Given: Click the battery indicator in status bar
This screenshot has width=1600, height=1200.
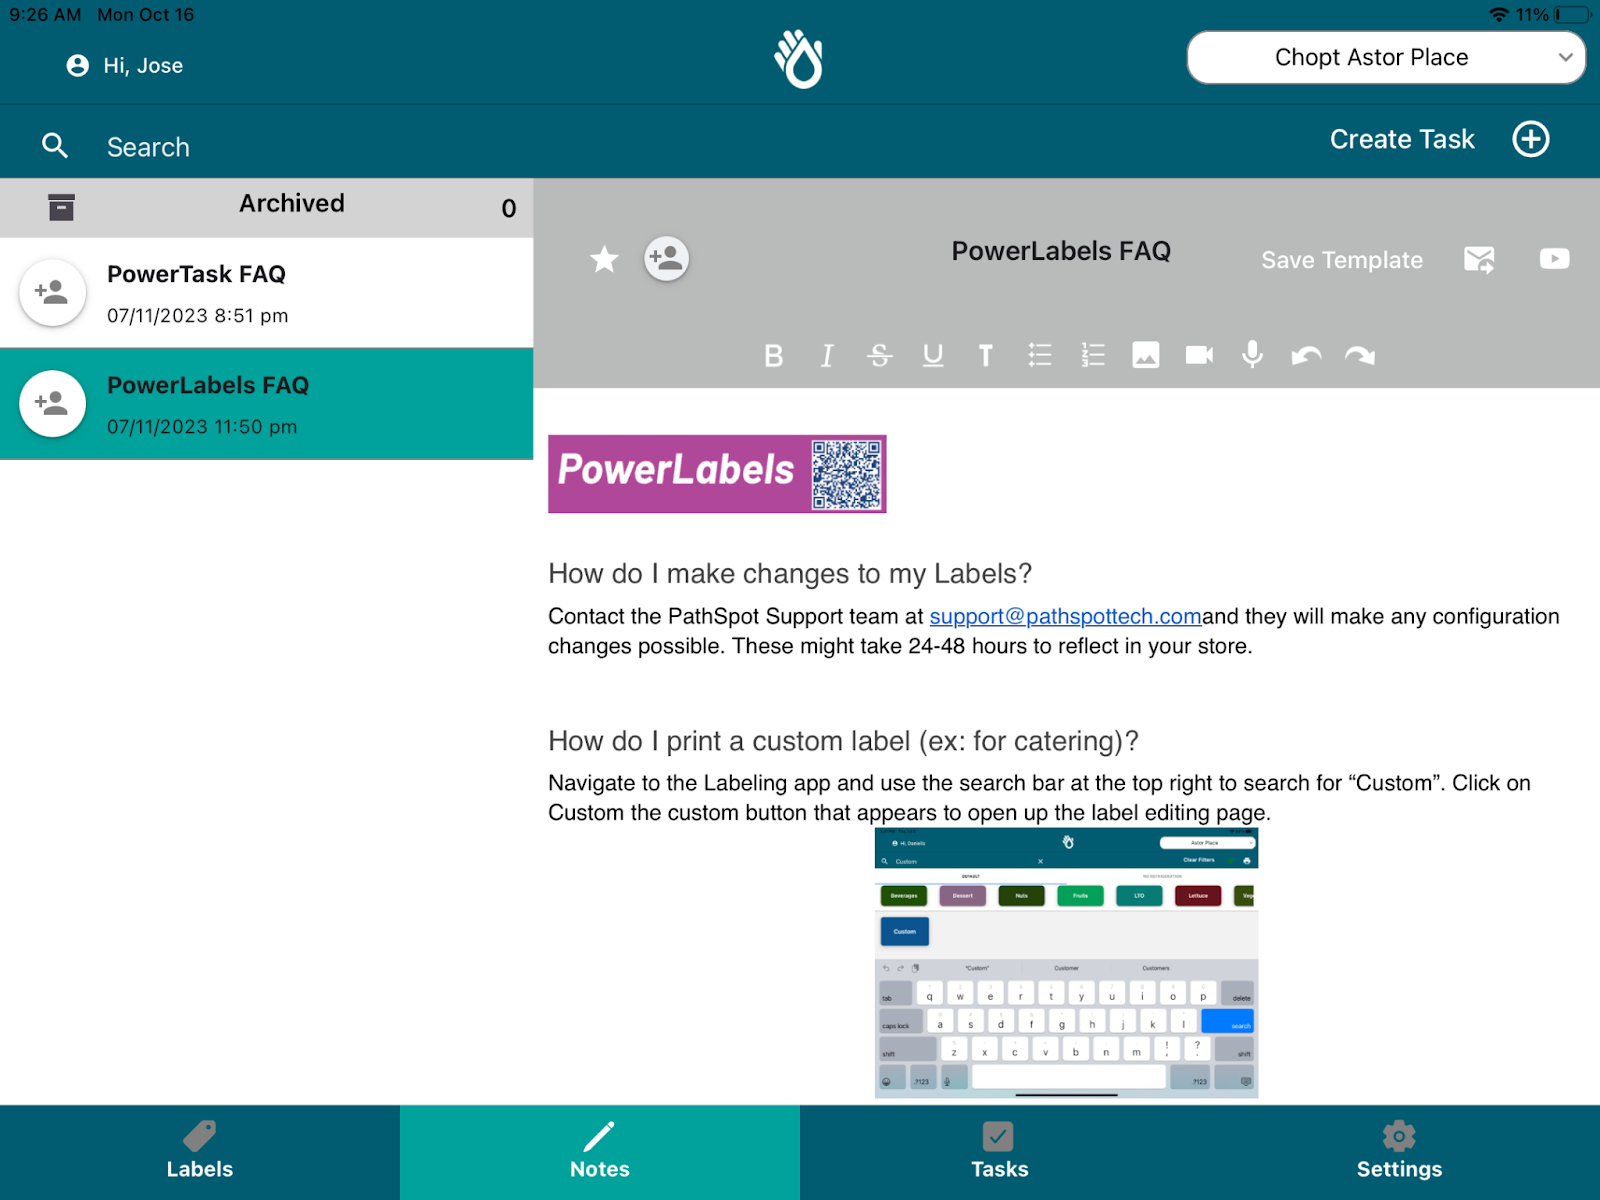Looking at the screenshot, I should tap(1572, 15).
